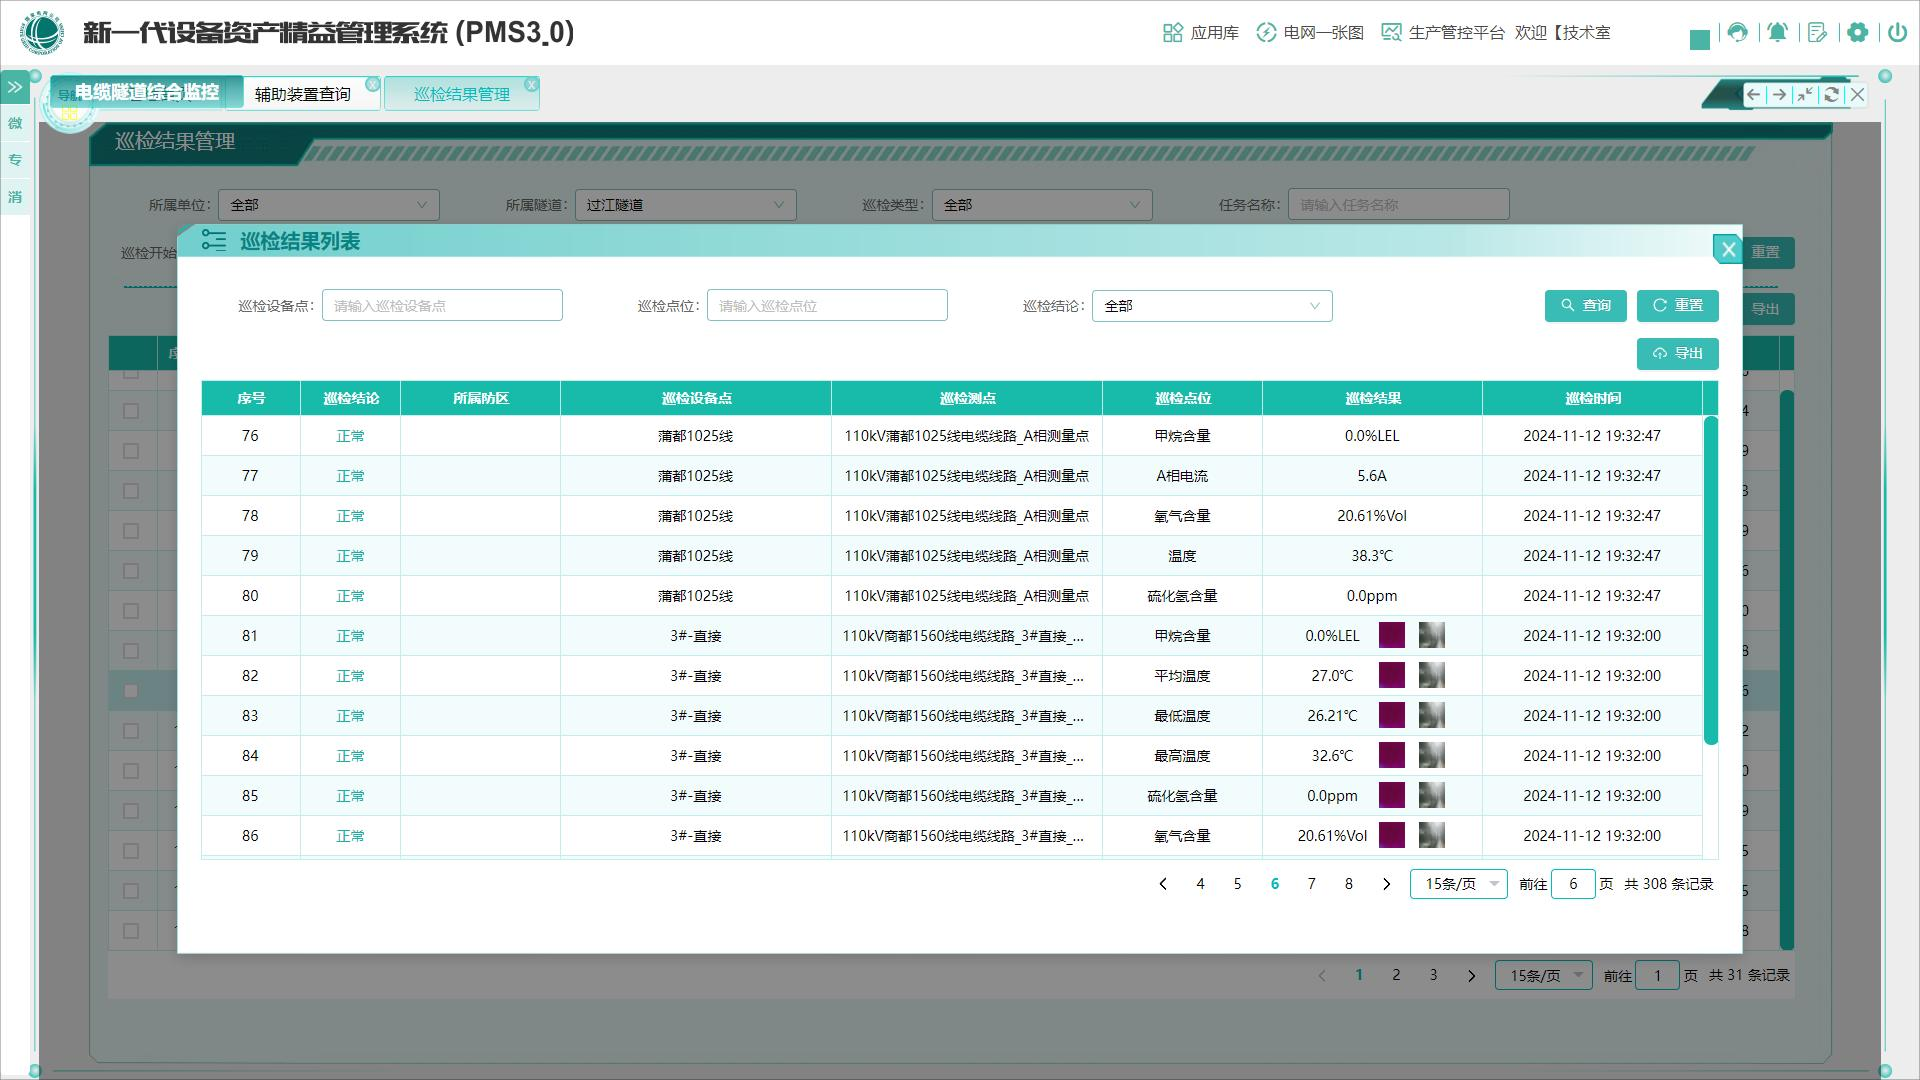Open the 巡检结论 dropdown
The image size is (1920, 1080).
[x=1211, y=306]
